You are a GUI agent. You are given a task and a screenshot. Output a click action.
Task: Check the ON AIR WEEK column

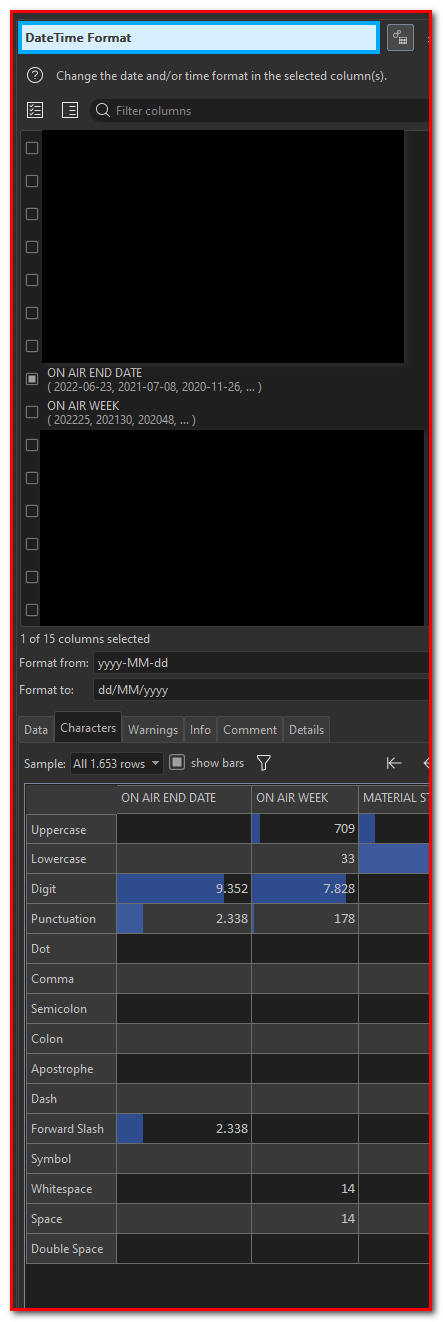pyautogui.click(x=32, y=412)
